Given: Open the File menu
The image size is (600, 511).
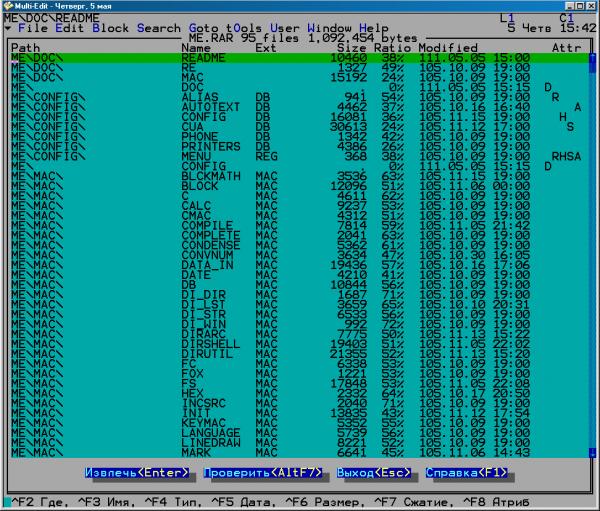Looking at the screenshot, I should (29, 28).
